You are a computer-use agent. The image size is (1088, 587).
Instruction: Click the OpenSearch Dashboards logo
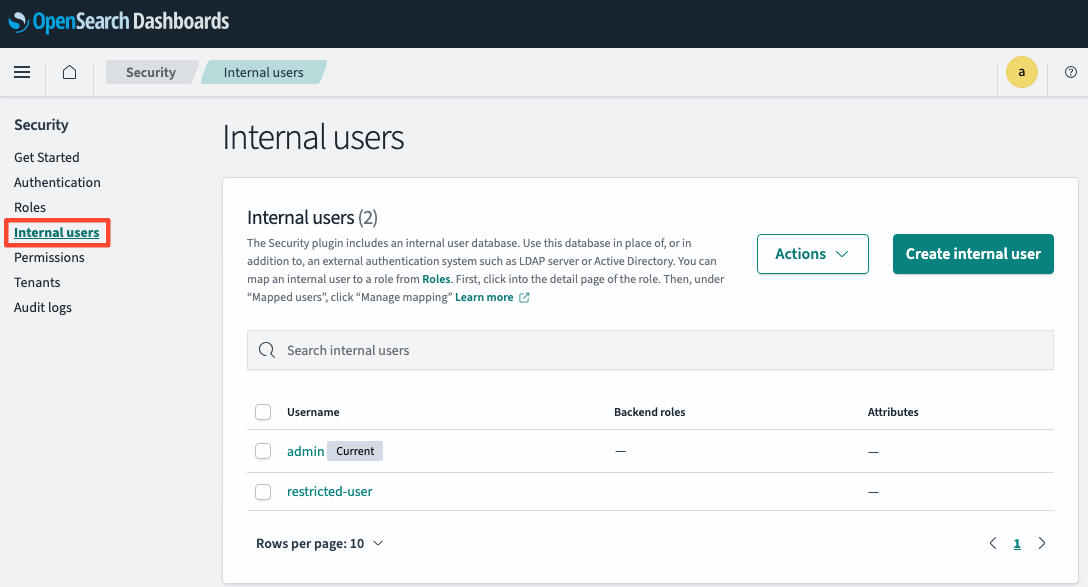pos(119,22)
